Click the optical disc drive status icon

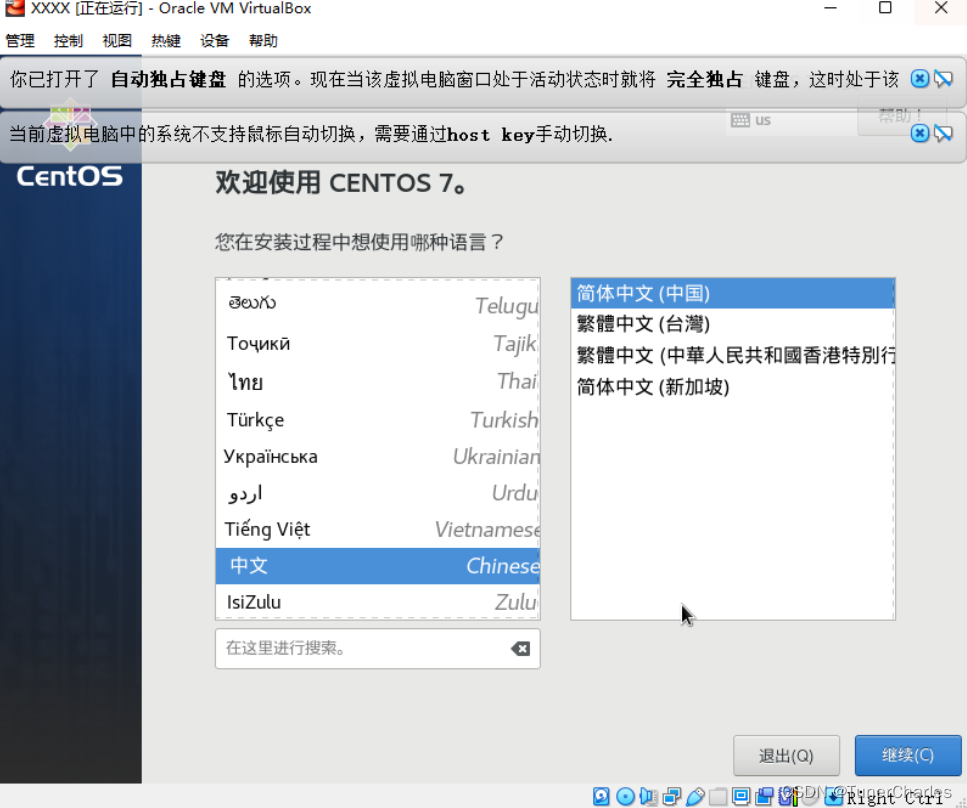[x=625, y=796]
